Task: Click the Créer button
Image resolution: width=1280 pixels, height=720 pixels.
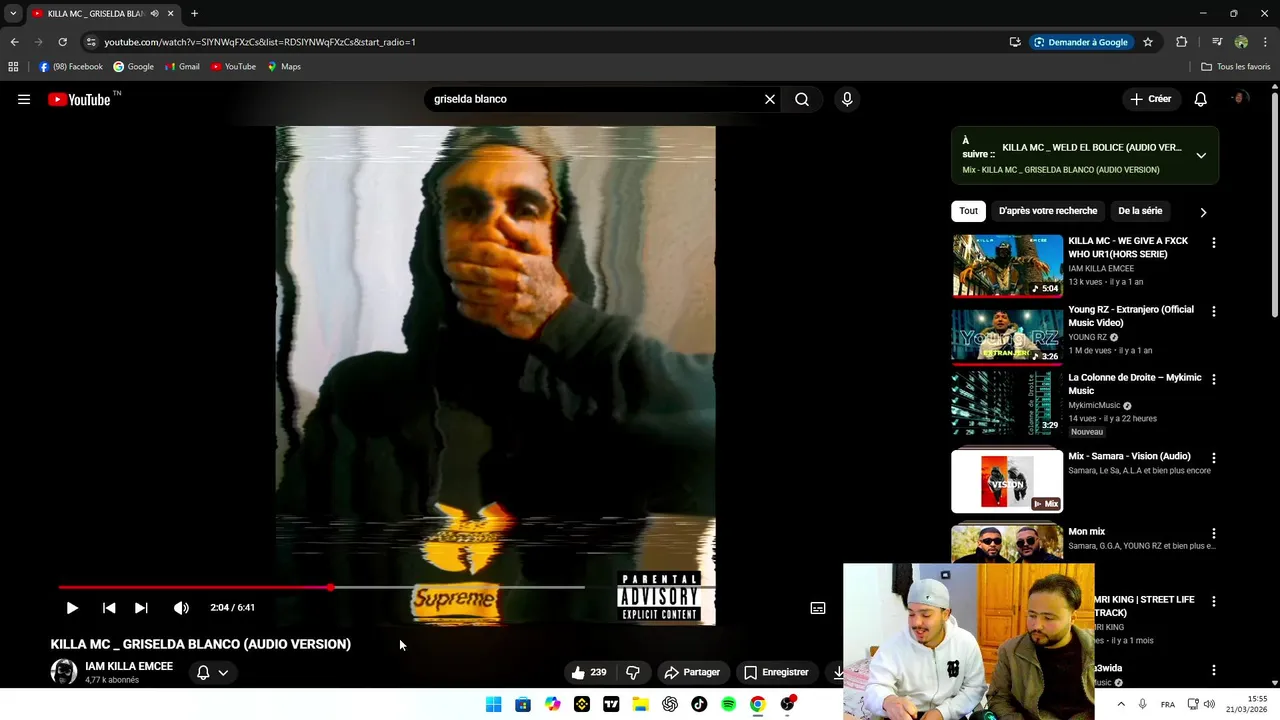Action: pyautogui.click(x=1151, y=99)
